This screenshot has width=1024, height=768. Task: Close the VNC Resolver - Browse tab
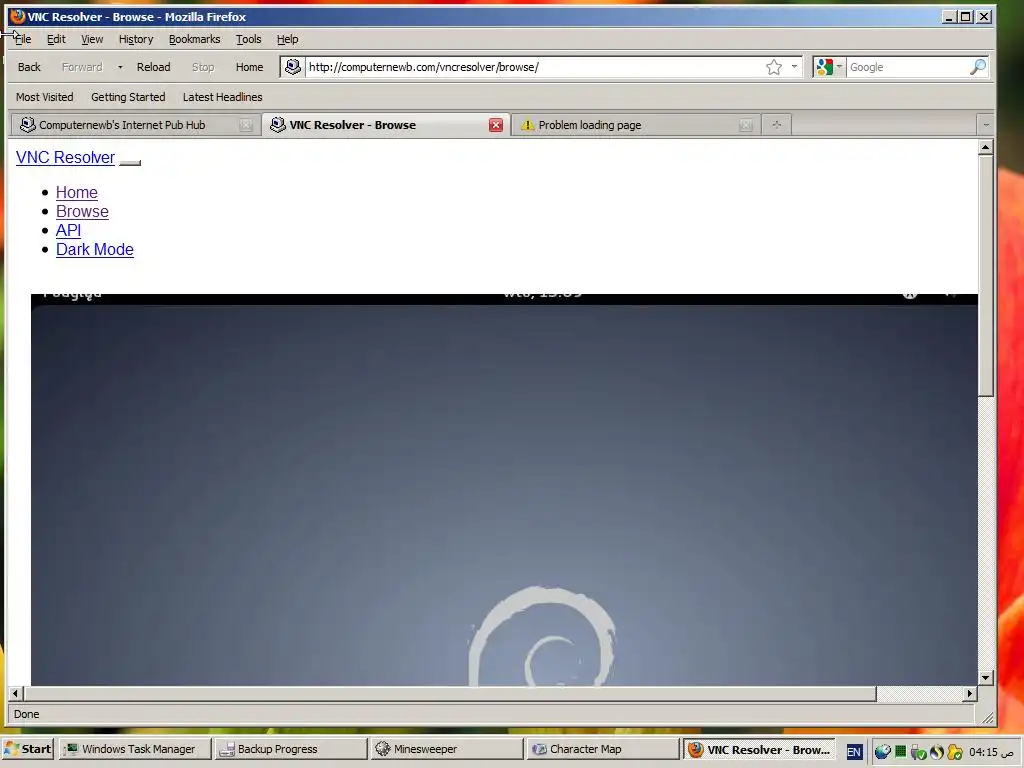(496, 125)
